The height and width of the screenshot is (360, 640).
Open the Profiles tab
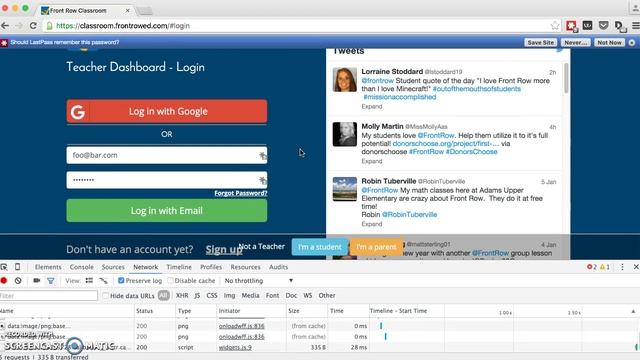pyautogui.click(x=211, y=267)
